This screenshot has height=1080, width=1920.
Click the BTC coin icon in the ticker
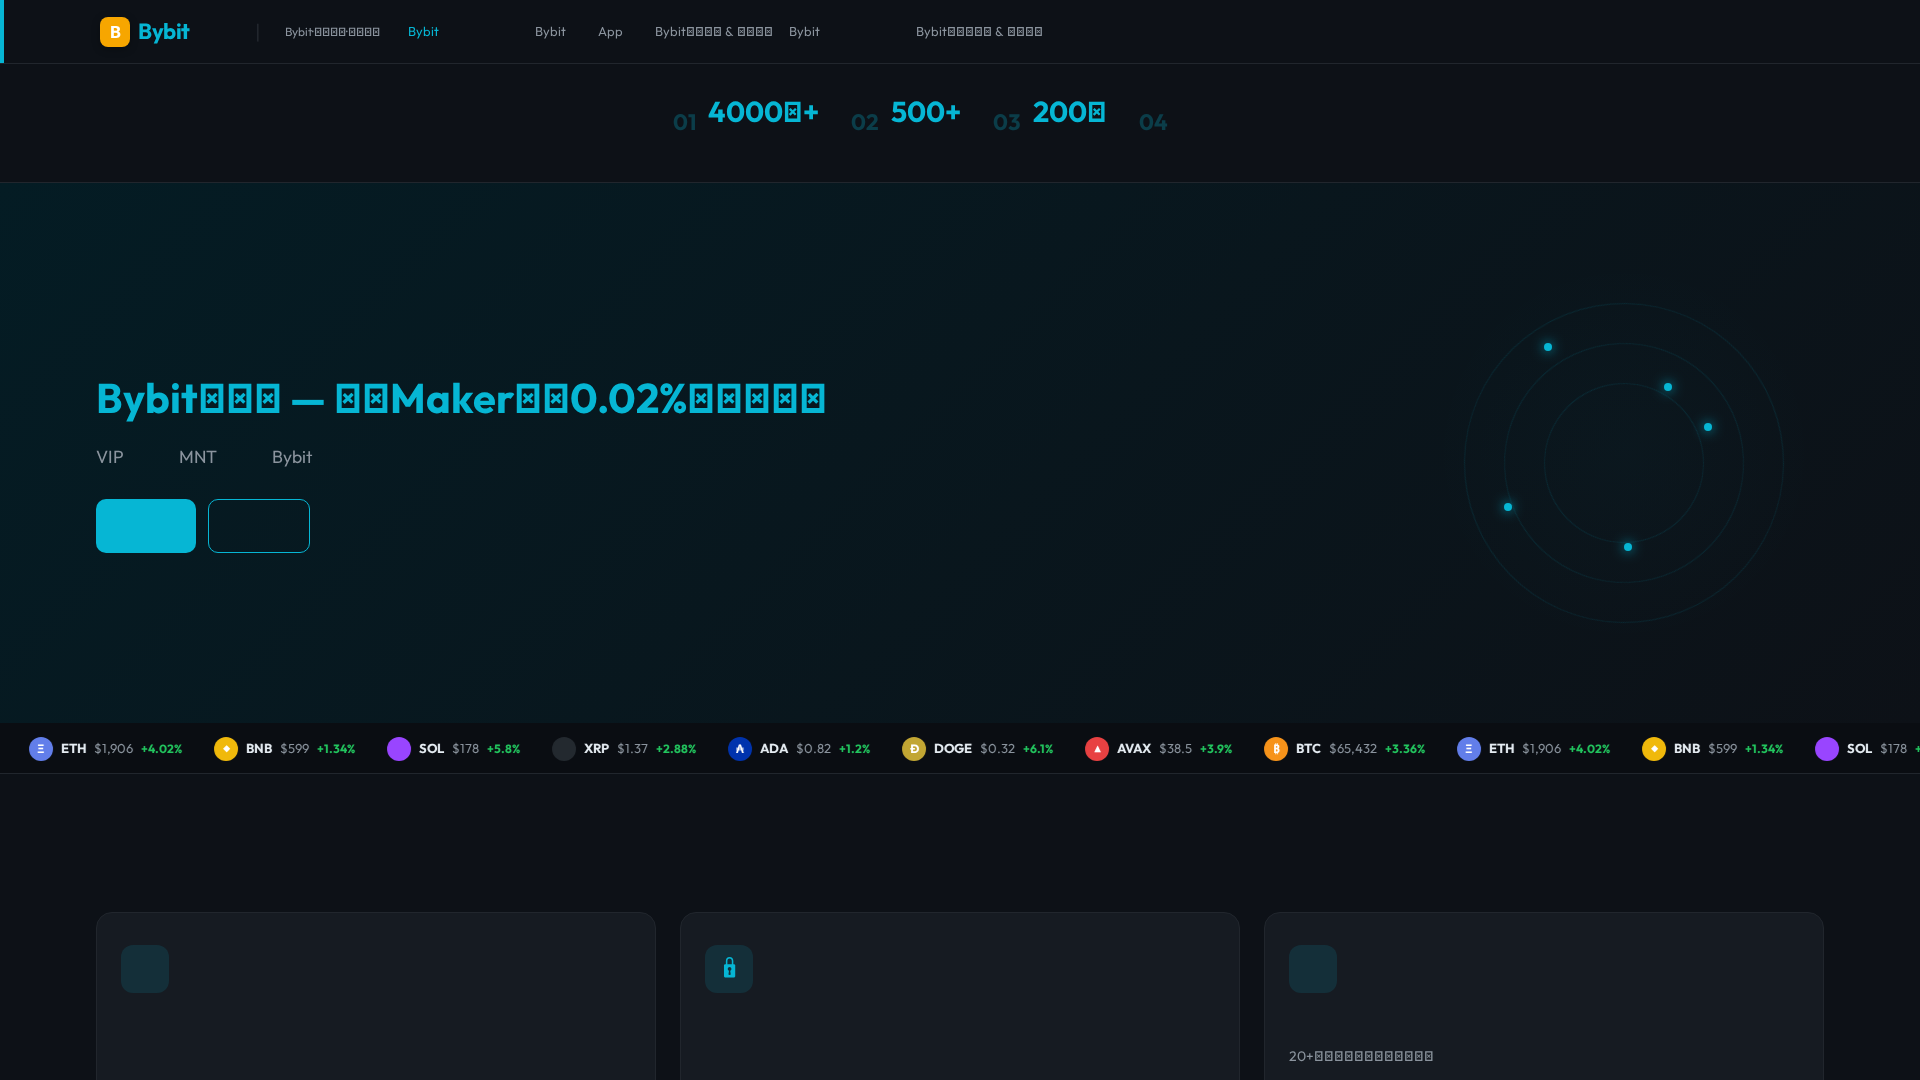pos(1276,748)
